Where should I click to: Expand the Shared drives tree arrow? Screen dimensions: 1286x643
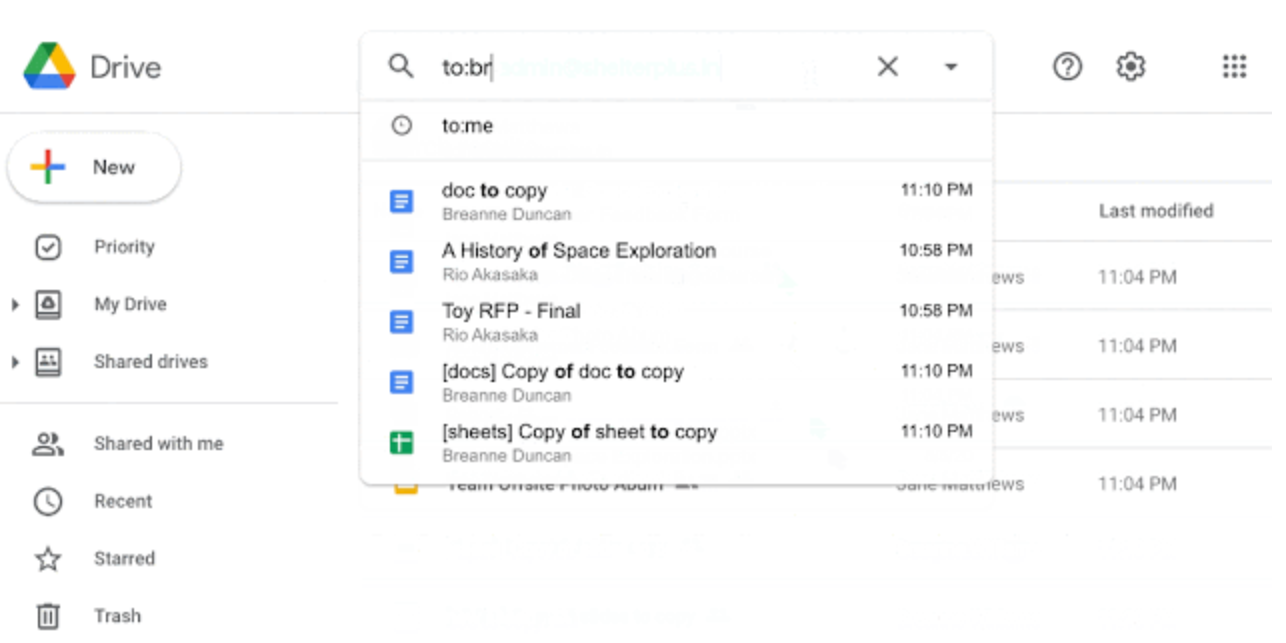(15, 362)
